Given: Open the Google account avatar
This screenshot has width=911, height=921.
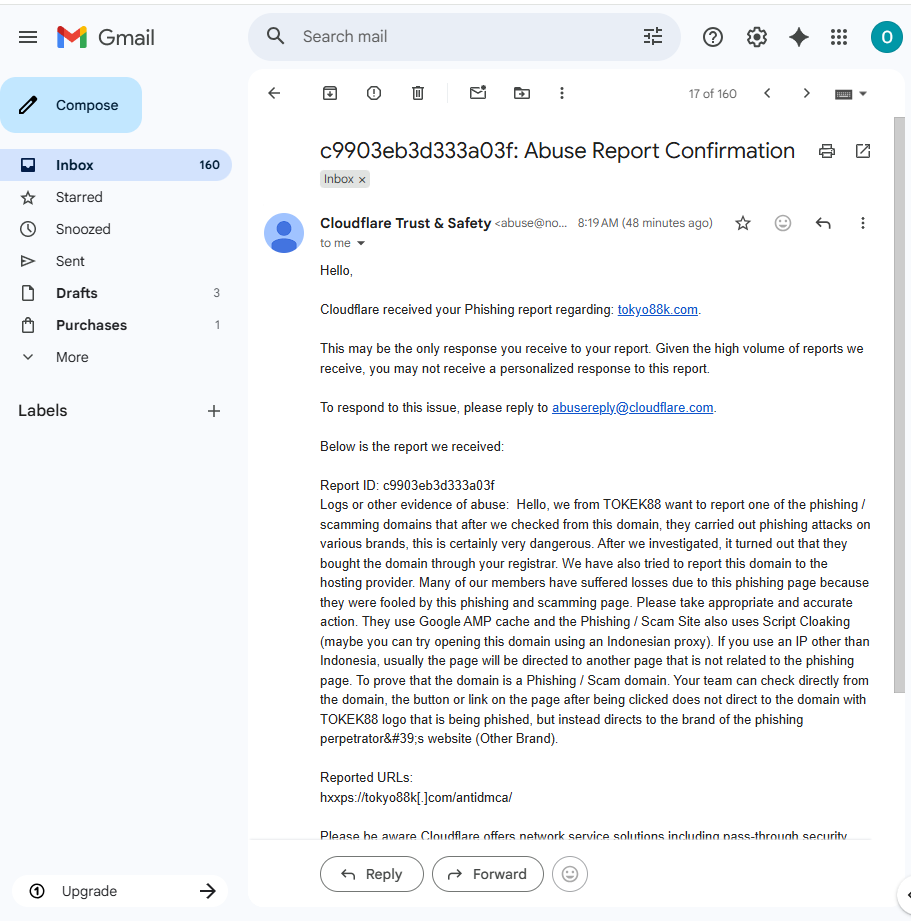Looking at the screenshot, I should (x=886, y=37).
